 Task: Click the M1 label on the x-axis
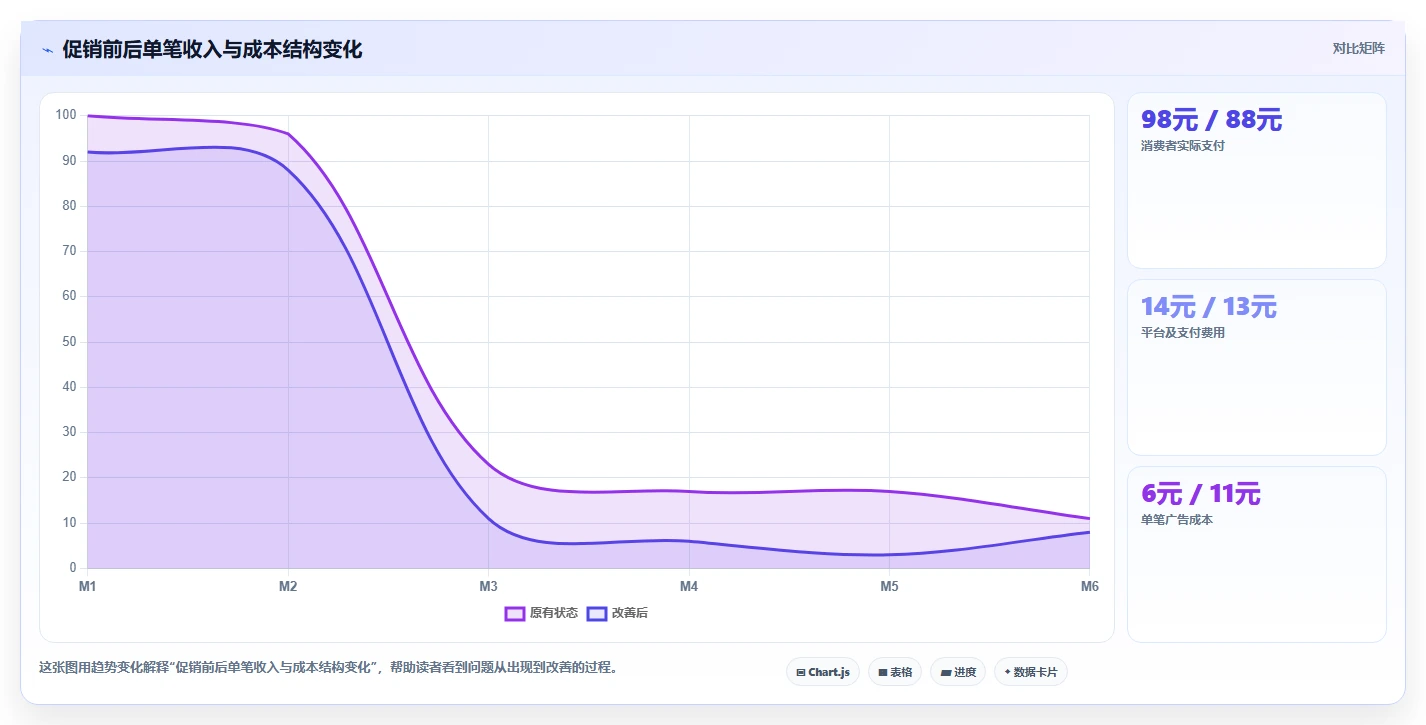click(x=87, y=586)
